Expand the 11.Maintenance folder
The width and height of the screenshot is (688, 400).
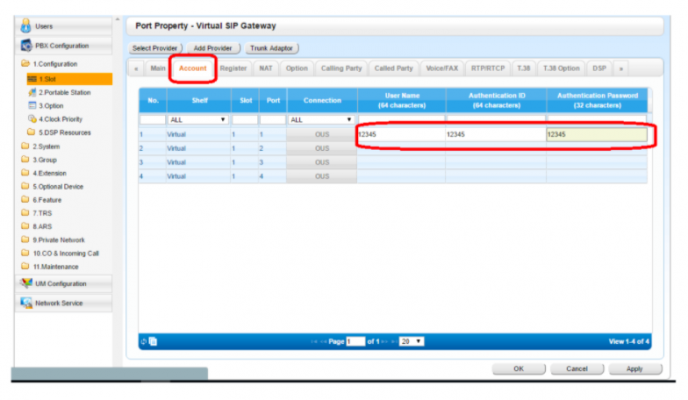25,266
